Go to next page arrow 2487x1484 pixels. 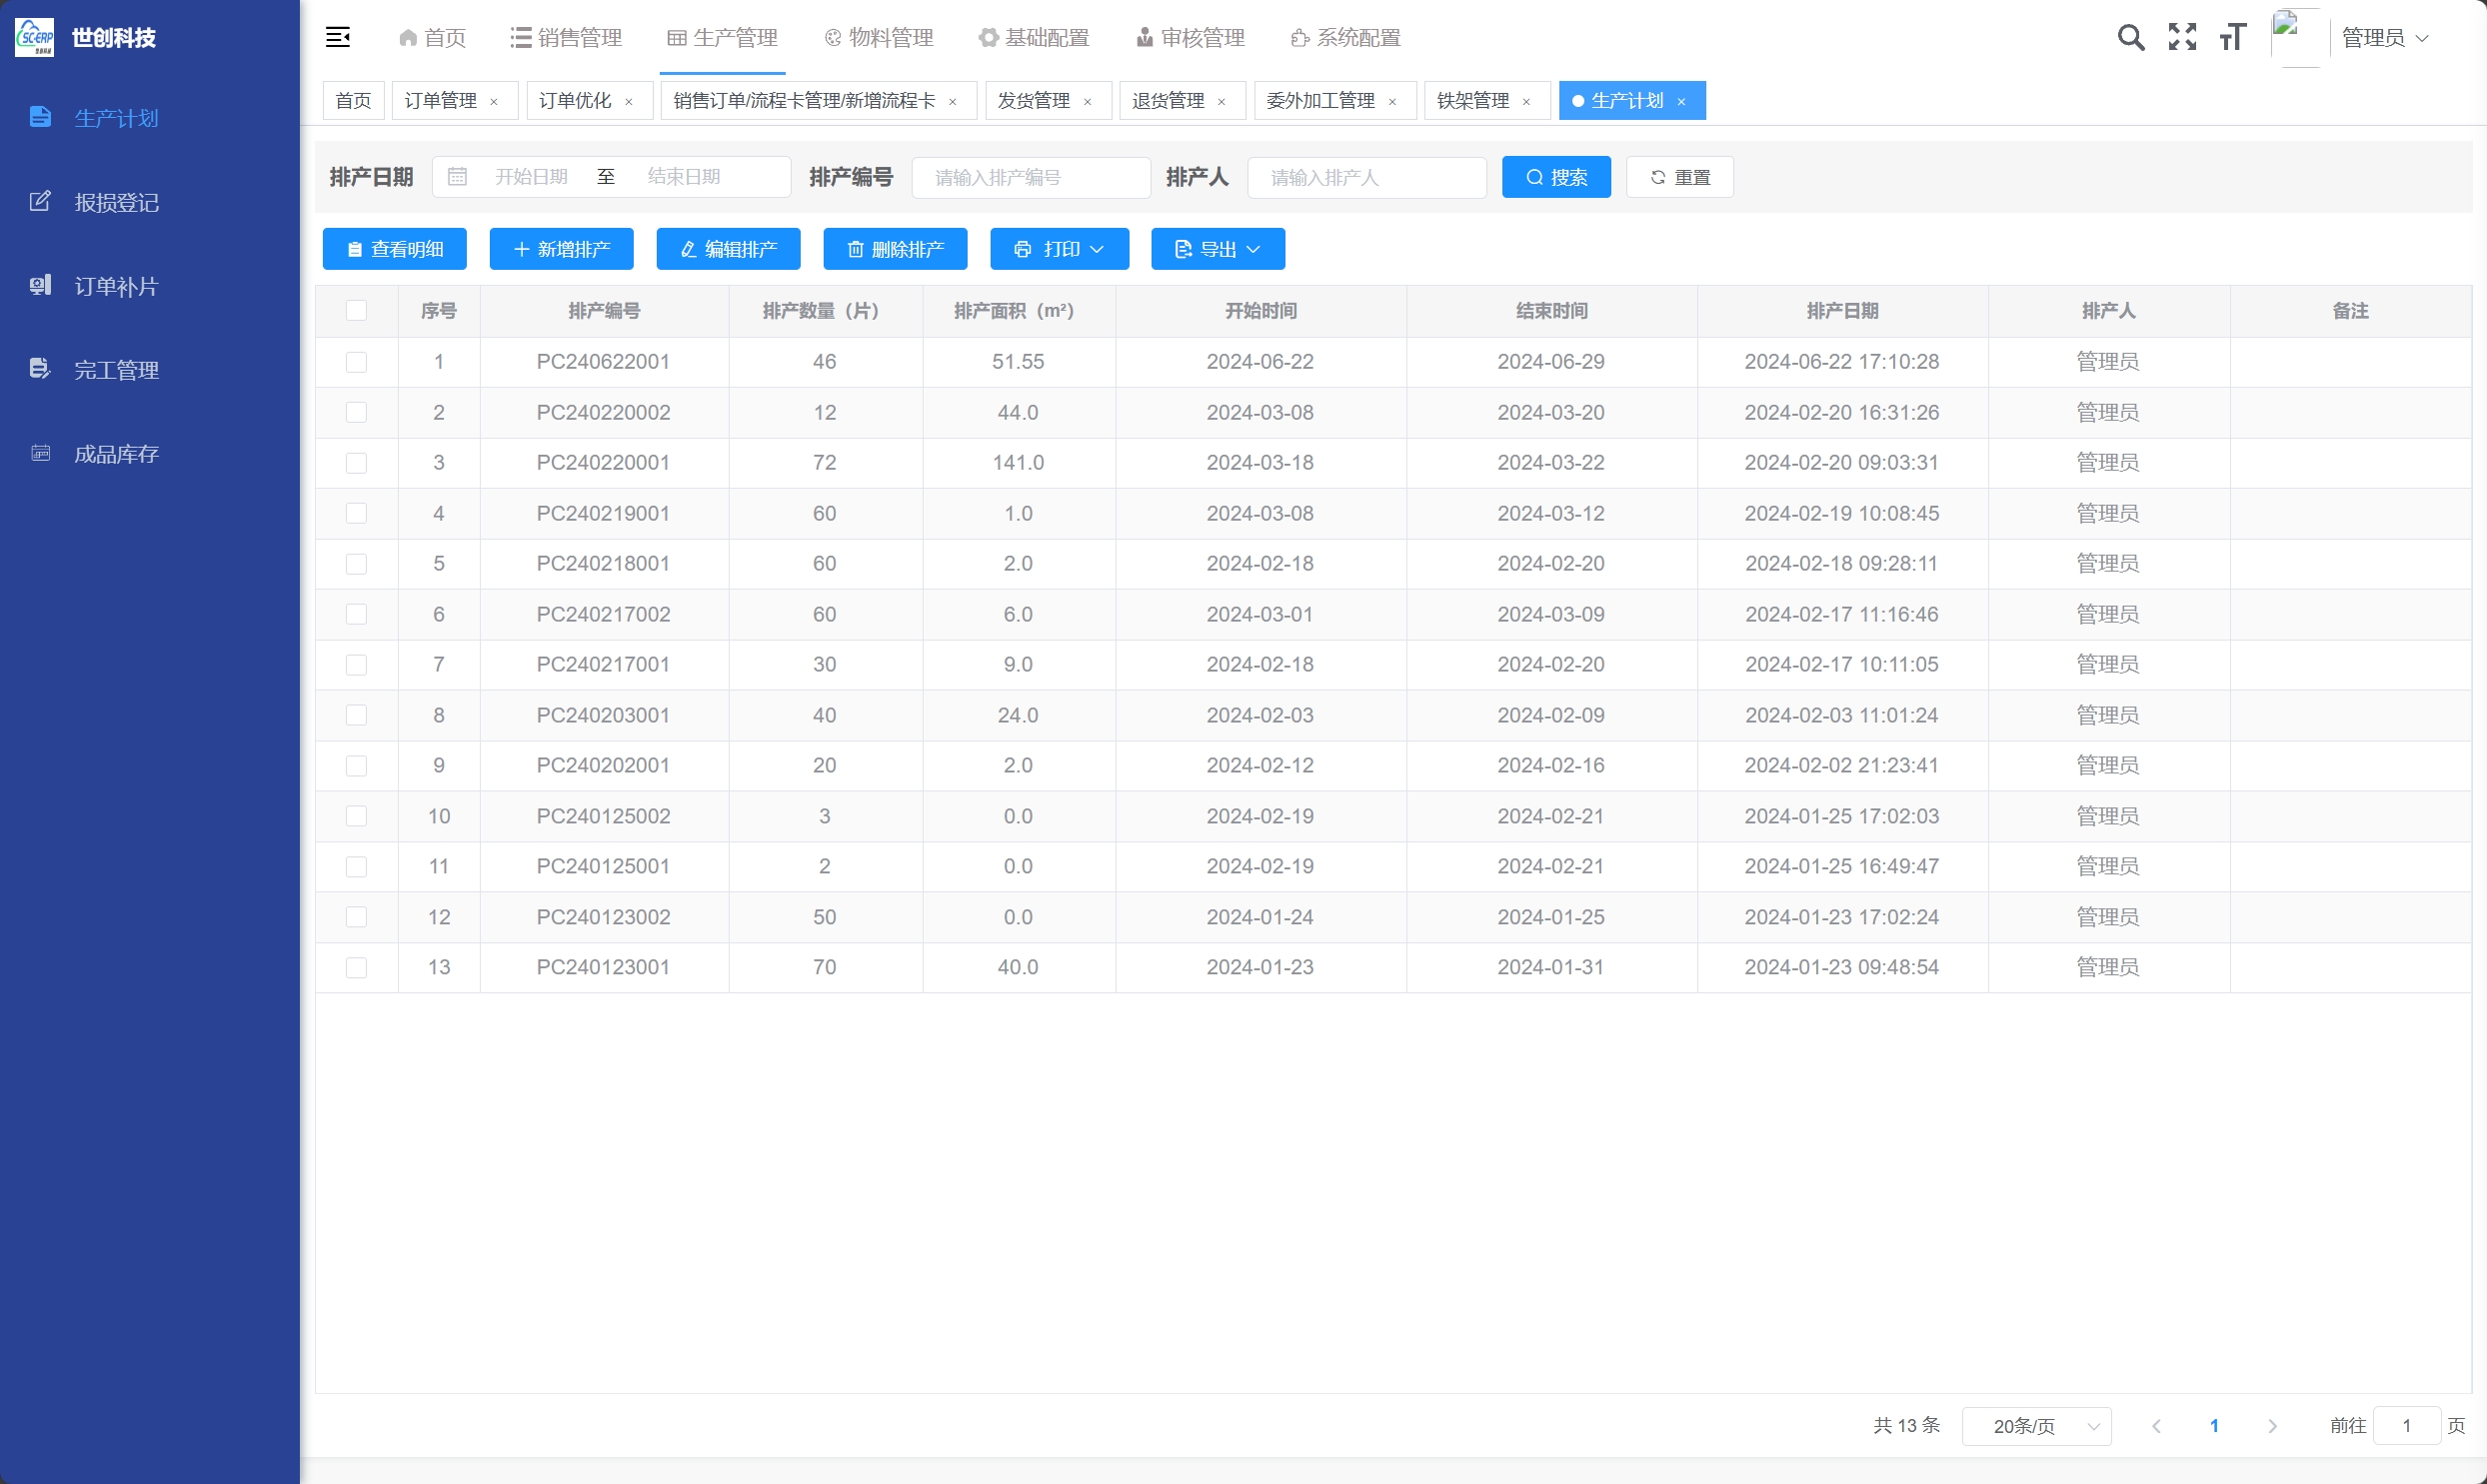click(2272, 1426)
